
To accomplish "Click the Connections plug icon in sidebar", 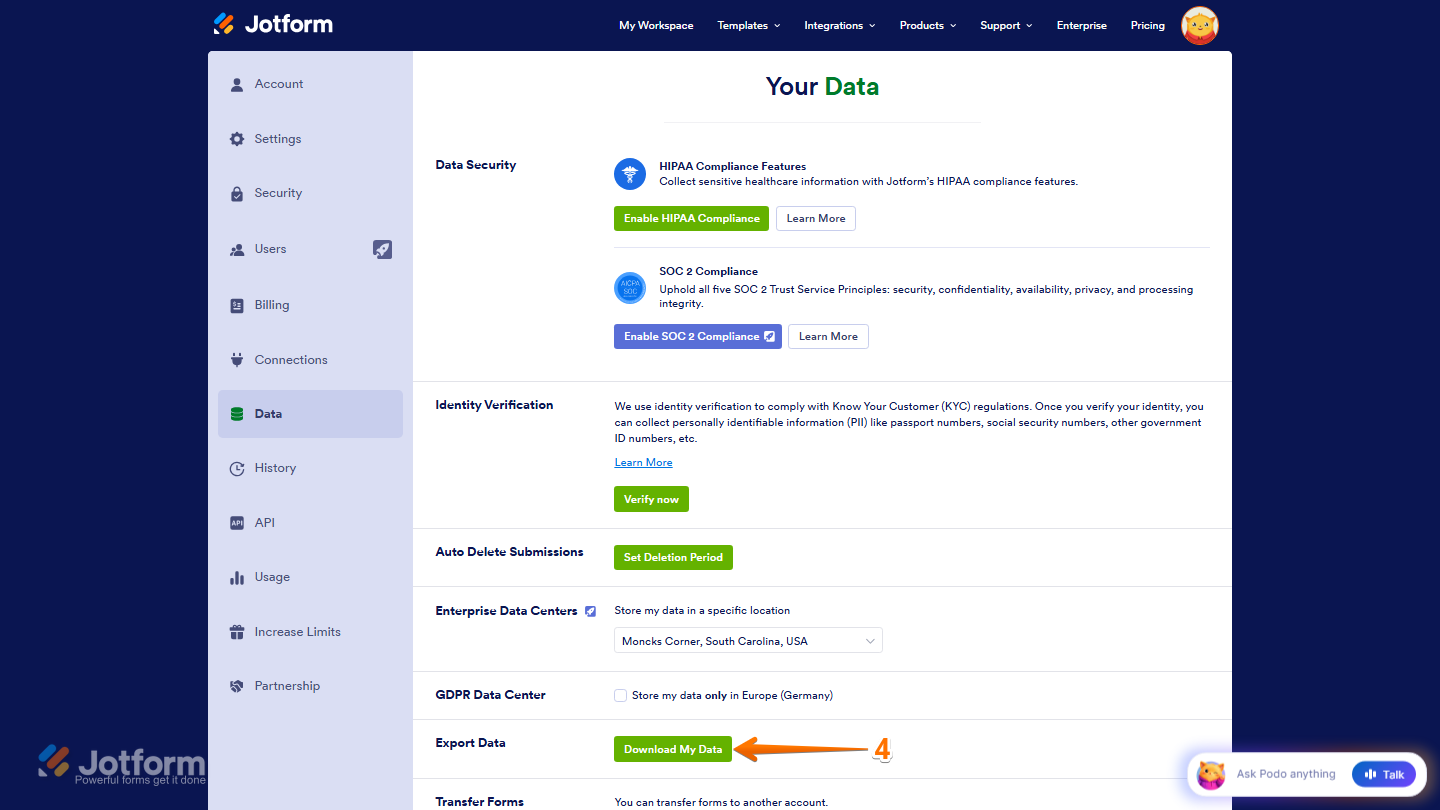I will point(237,360).
